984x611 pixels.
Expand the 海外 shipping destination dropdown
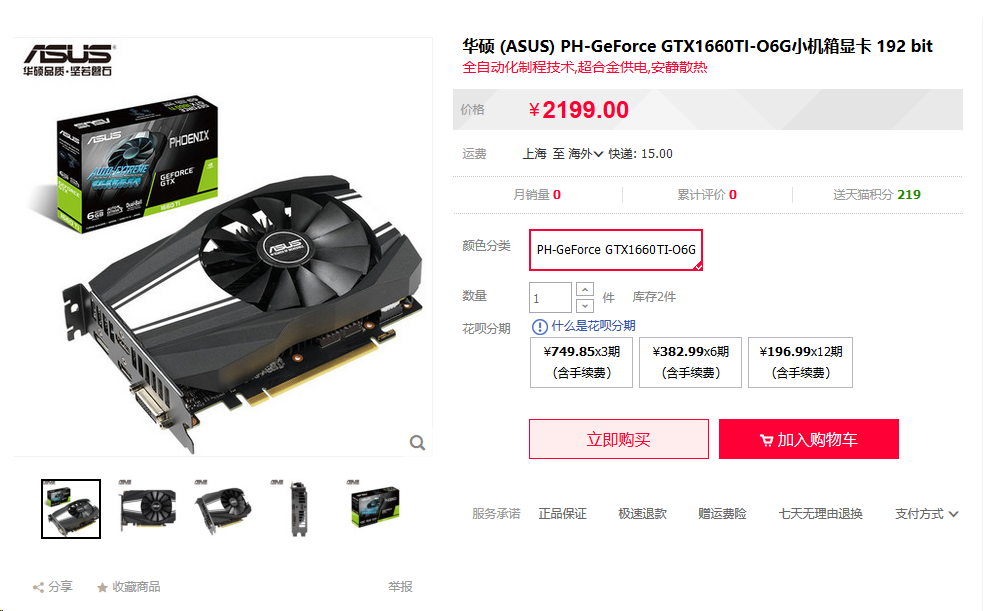(586, 154)
